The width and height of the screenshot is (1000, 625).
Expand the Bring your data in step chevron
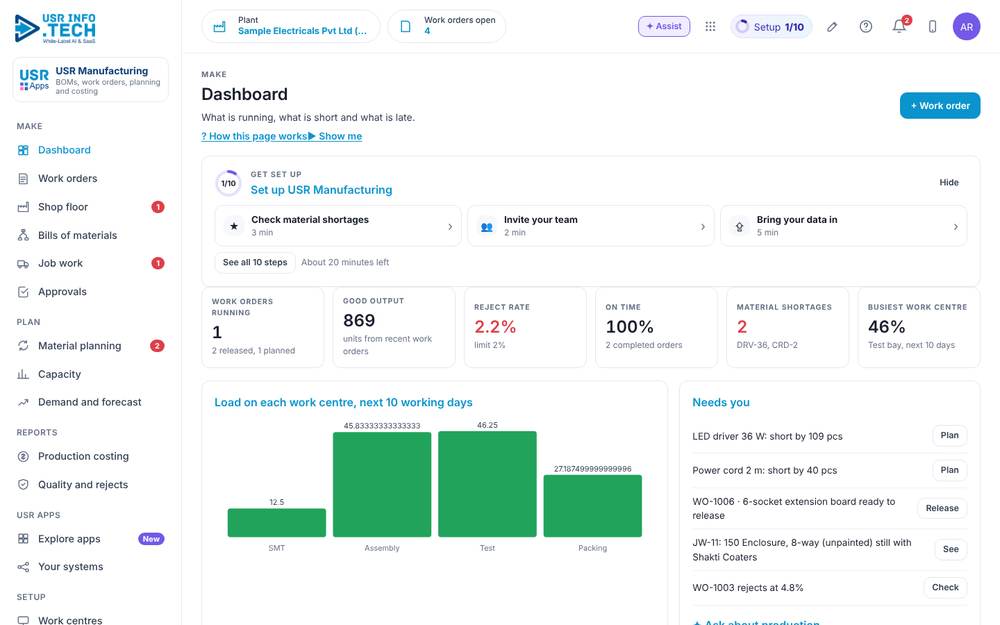(955, 226)
